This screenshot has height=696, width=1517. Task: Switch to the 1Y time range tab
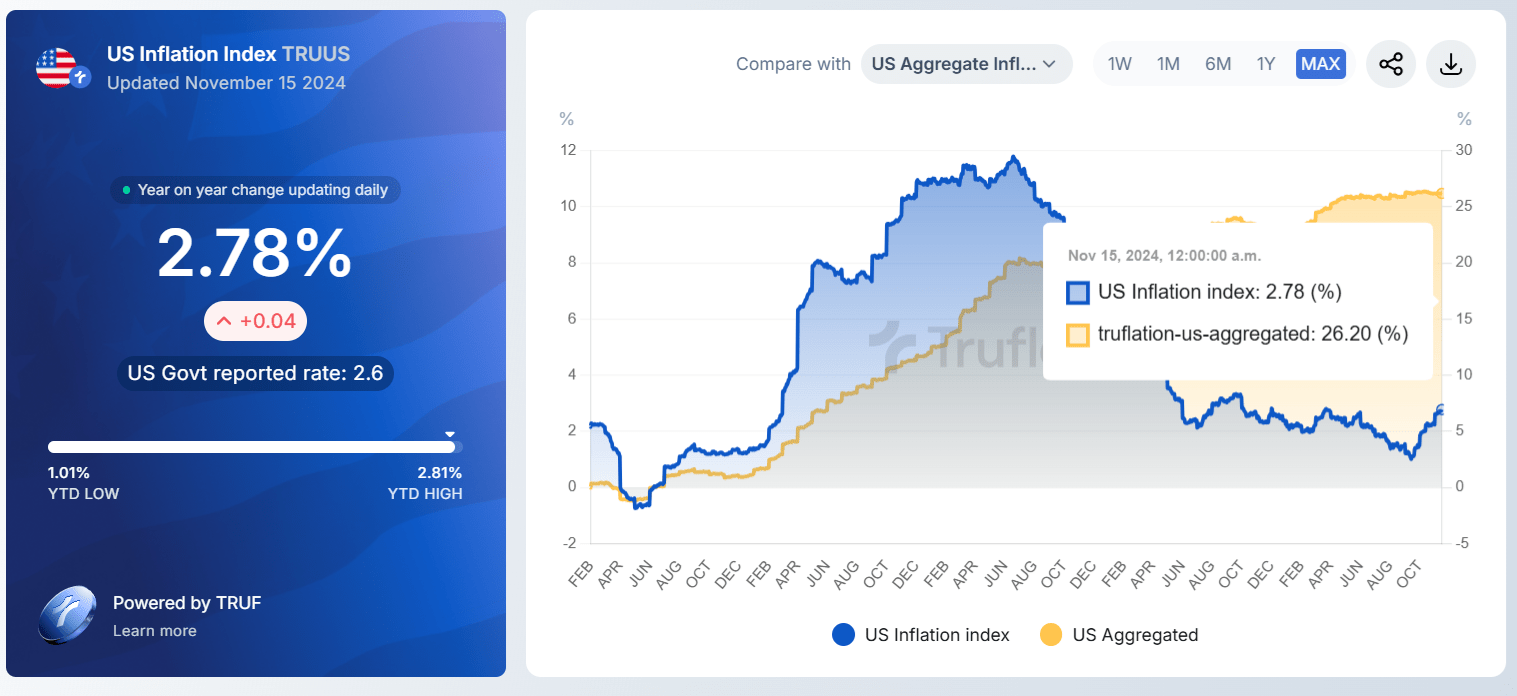coord(1266,63)
